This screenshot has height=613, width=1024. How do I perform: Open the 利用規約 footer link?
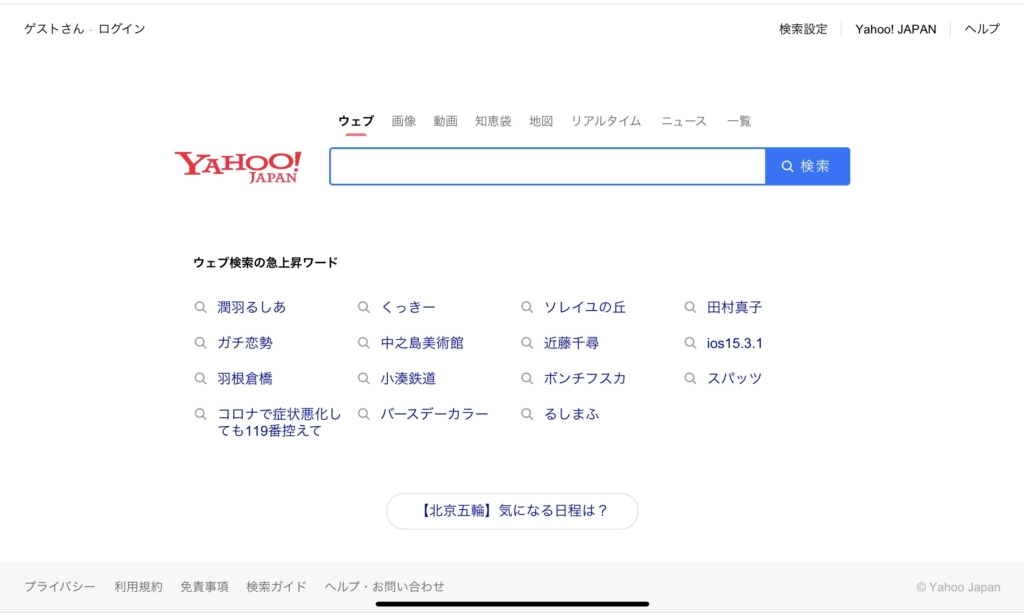[138, 586]
